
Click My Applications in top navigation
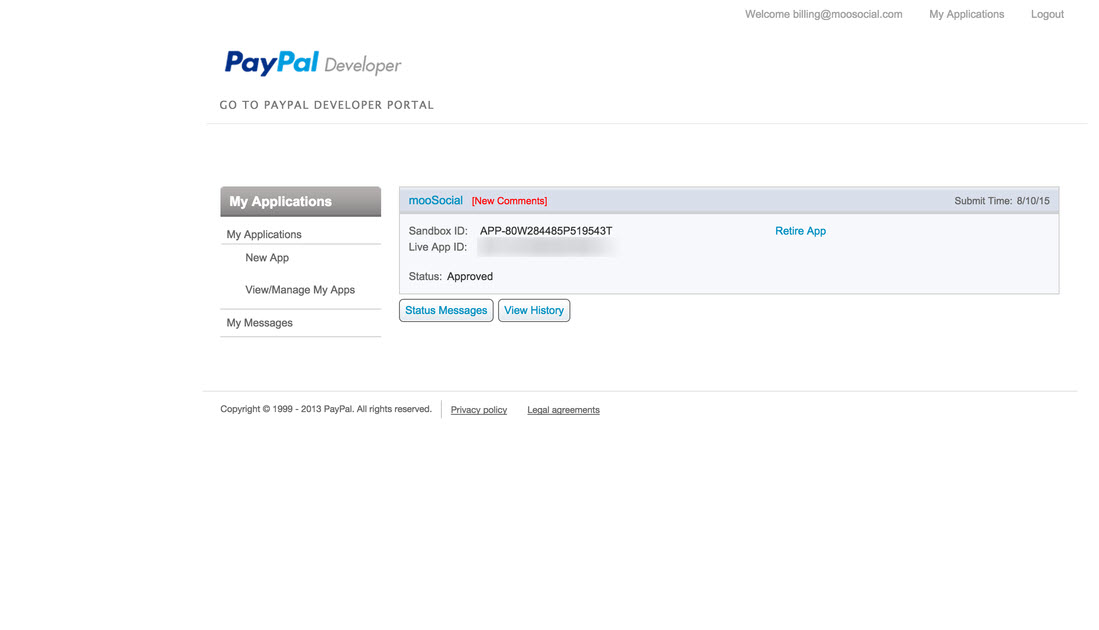(x=966, y=14)
